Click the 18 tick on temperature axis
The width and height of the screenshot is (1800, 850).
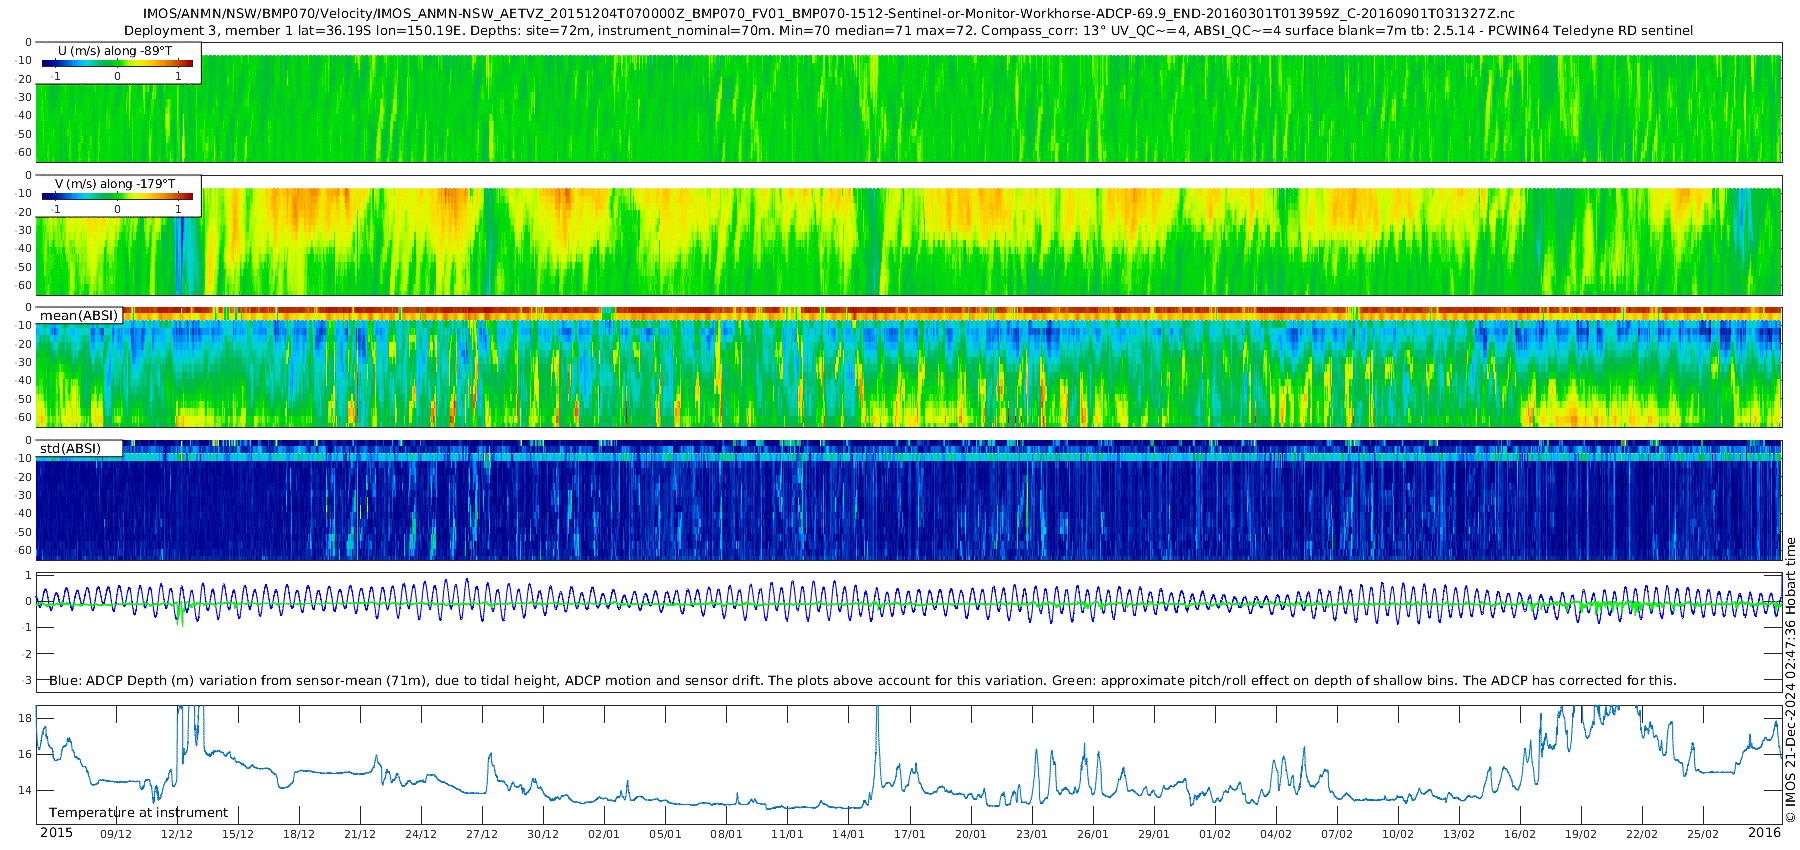25,718
